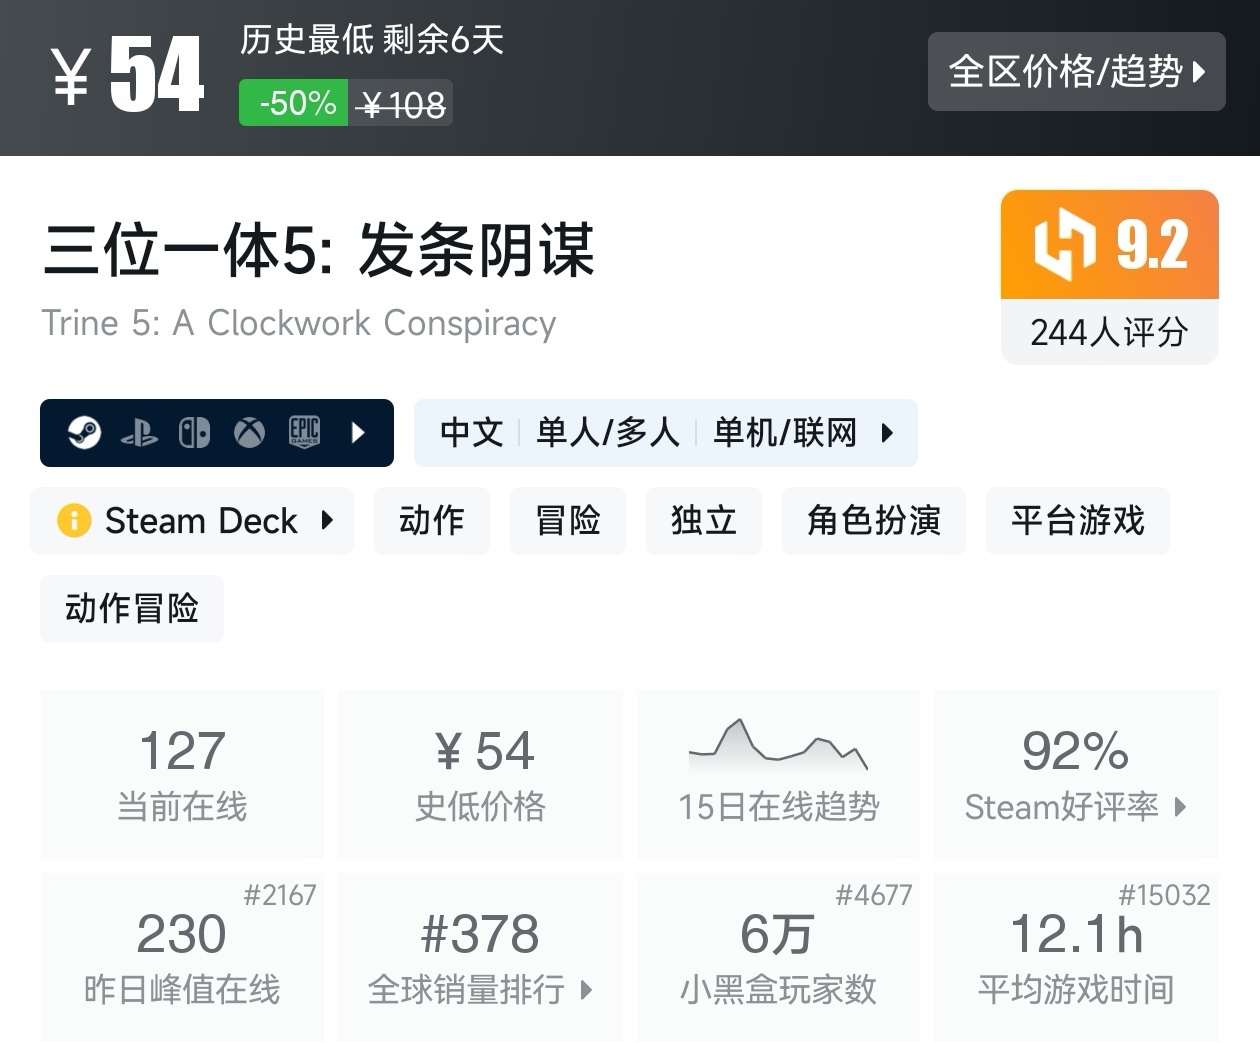Click the Nintendo Switch platform icon

[194, 433]
